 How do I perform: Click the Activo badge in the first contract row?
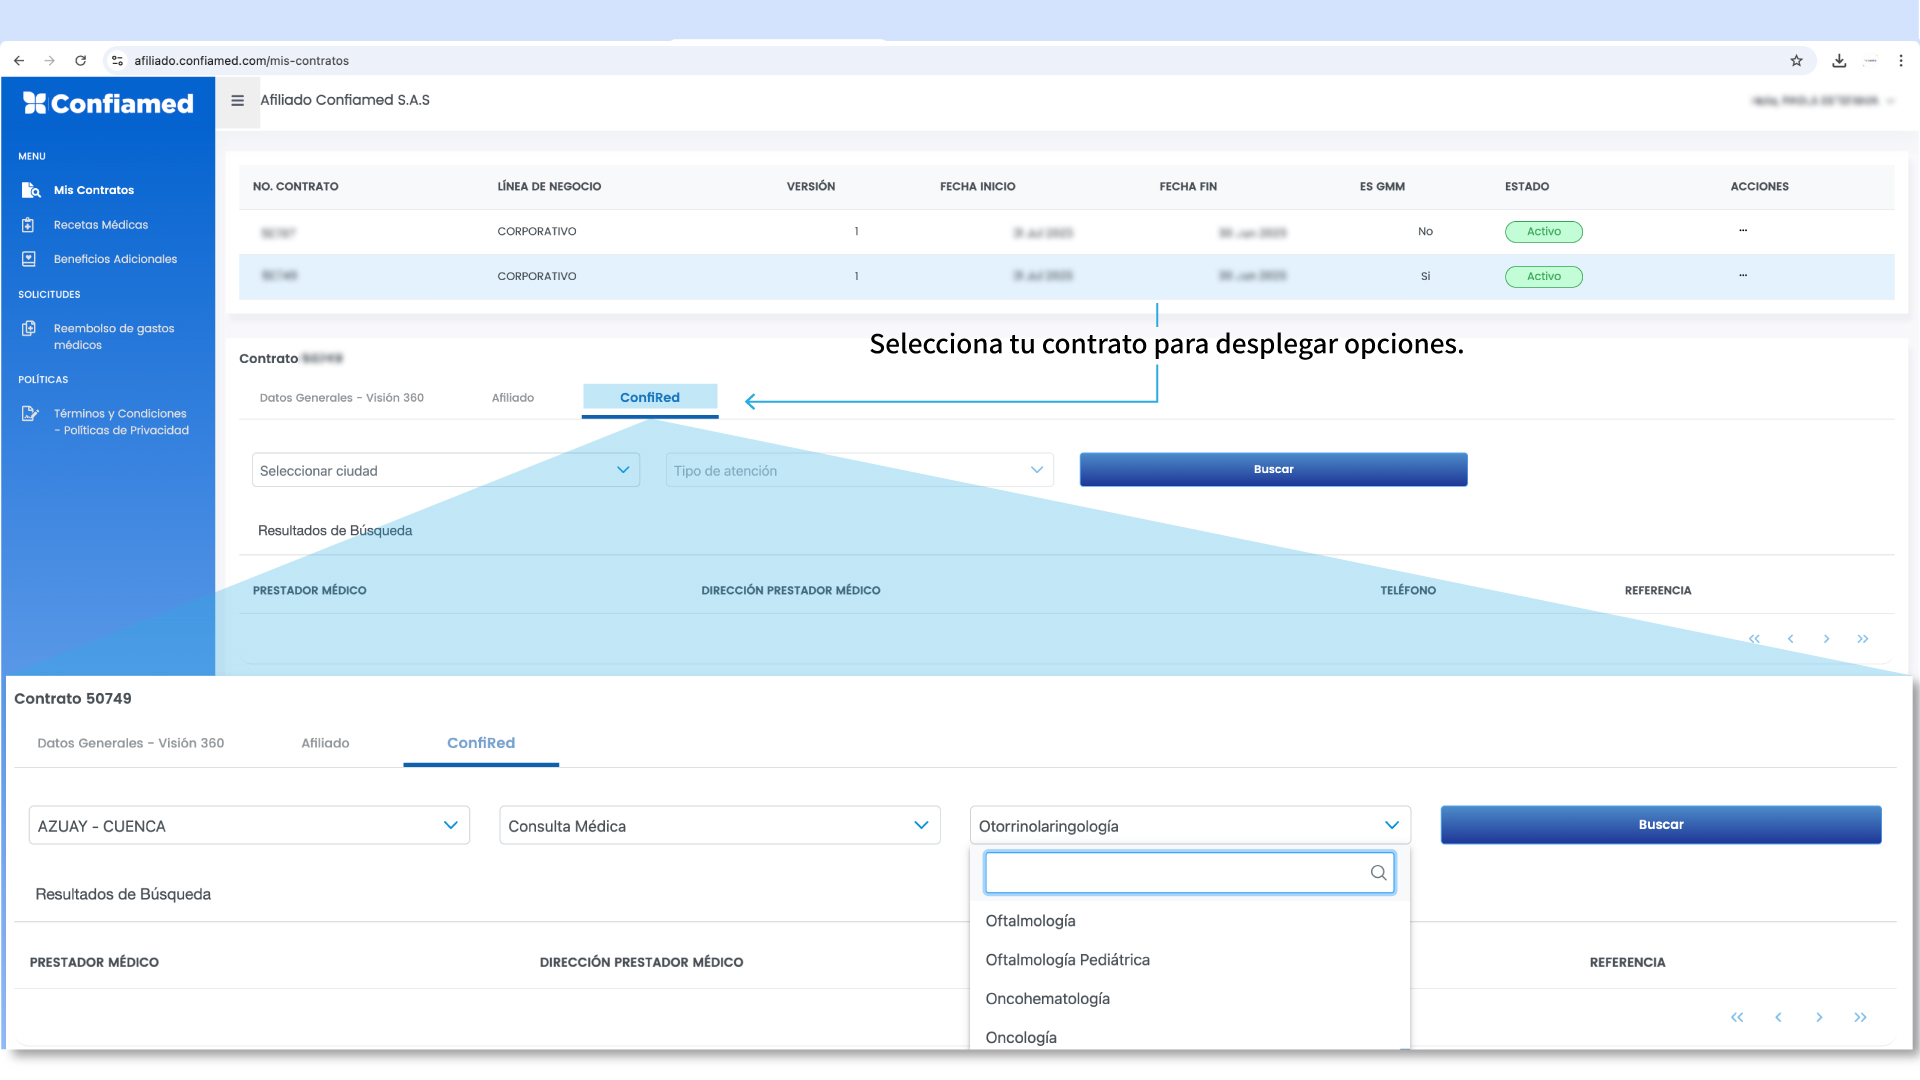[1543, 232]
